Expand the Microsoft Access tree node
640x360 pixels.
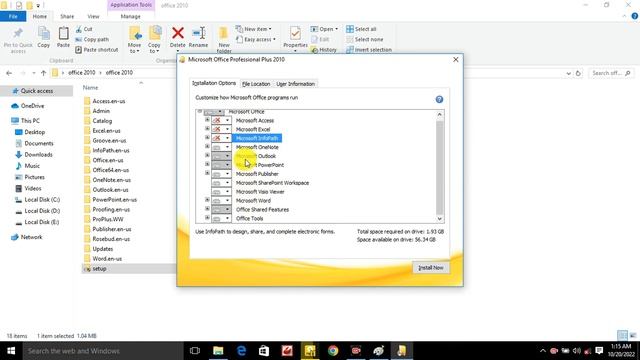tap(207, 120)
